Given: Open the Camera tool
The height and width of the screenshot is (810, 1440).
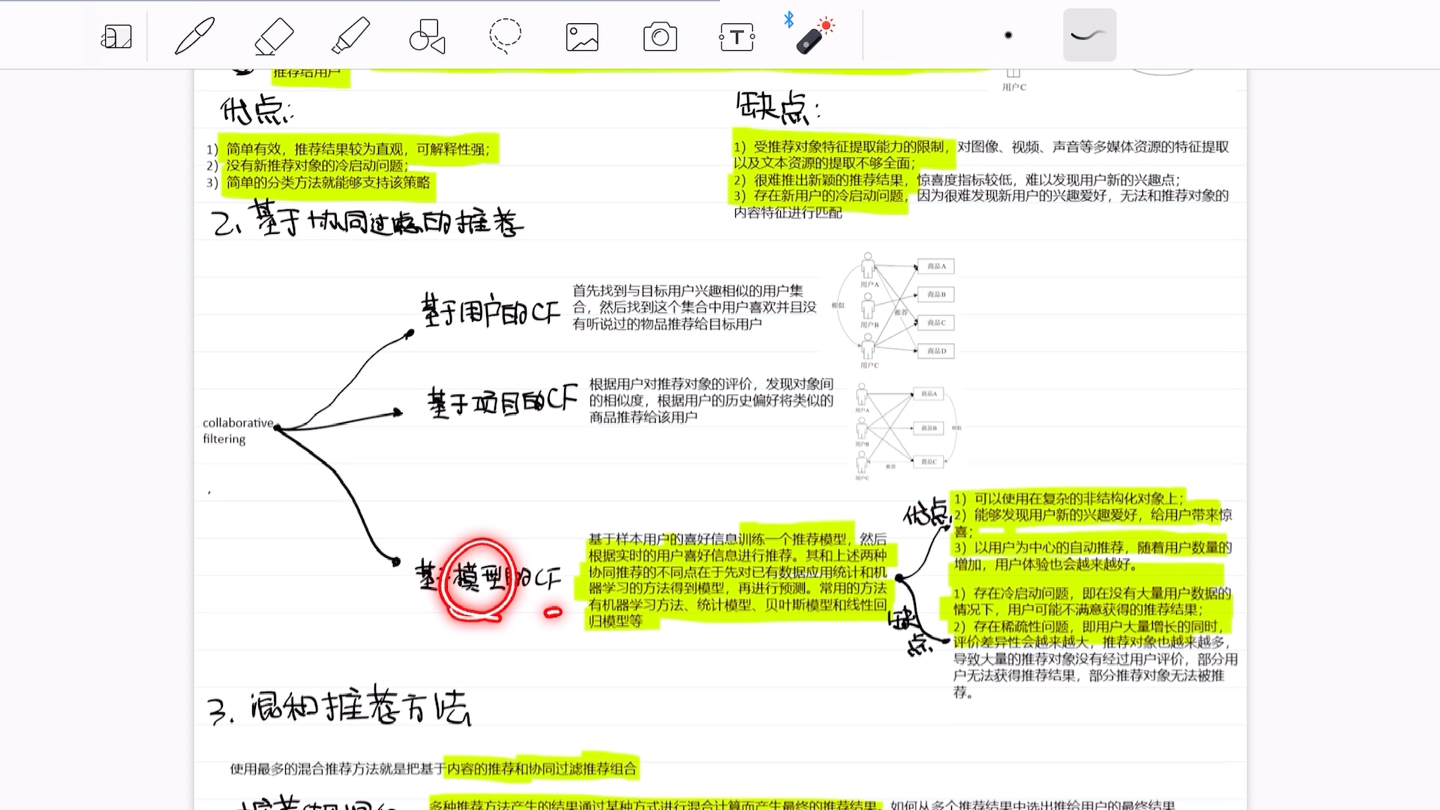Looking at the screenshot, I should [660, 37].
